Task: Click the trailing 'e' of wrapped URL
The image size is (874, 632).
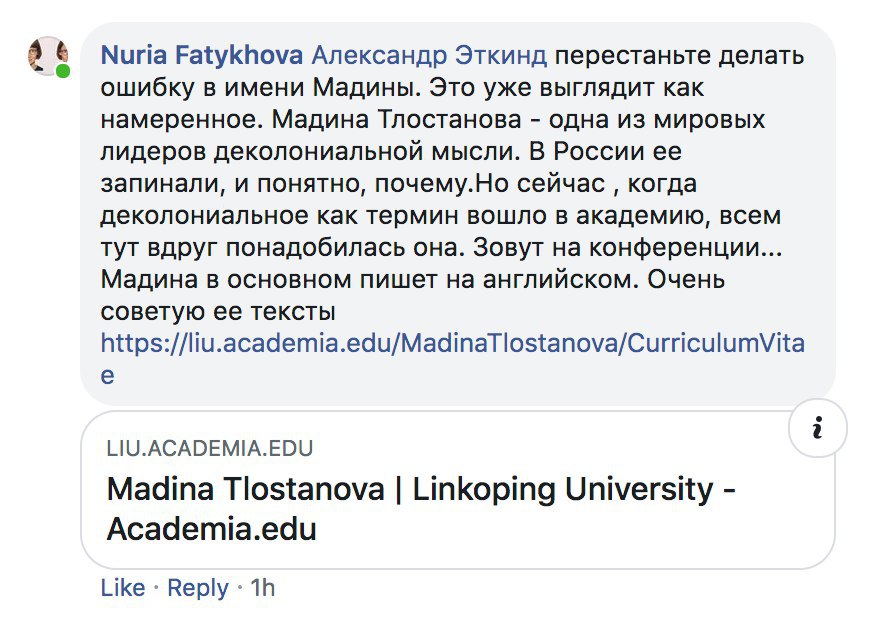Action: click(108, 375)
